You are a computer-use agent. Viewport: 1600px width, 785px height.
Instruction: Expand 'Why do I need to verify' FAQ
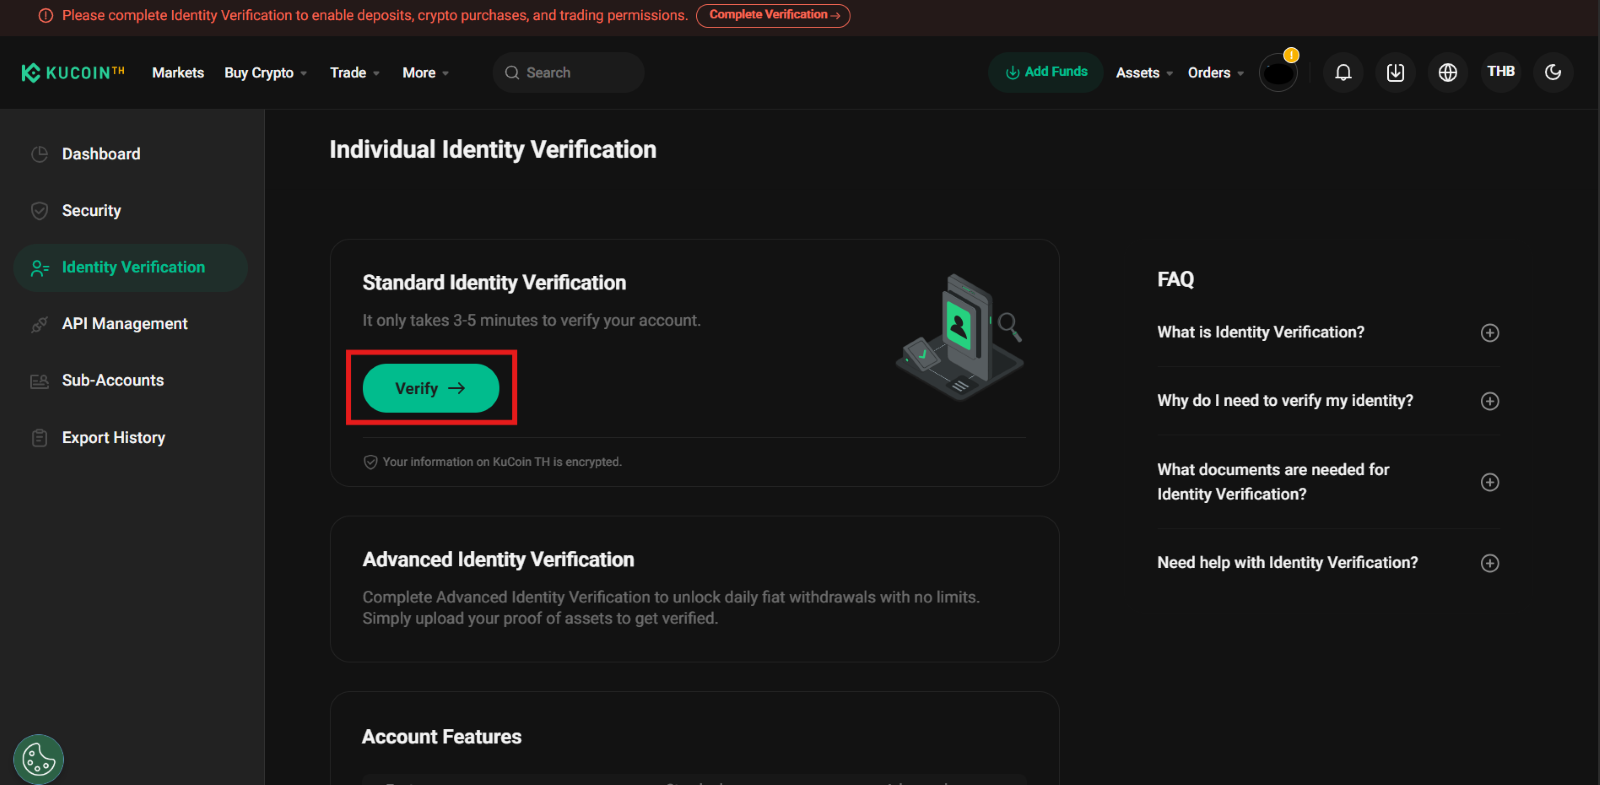point(1489,401)
